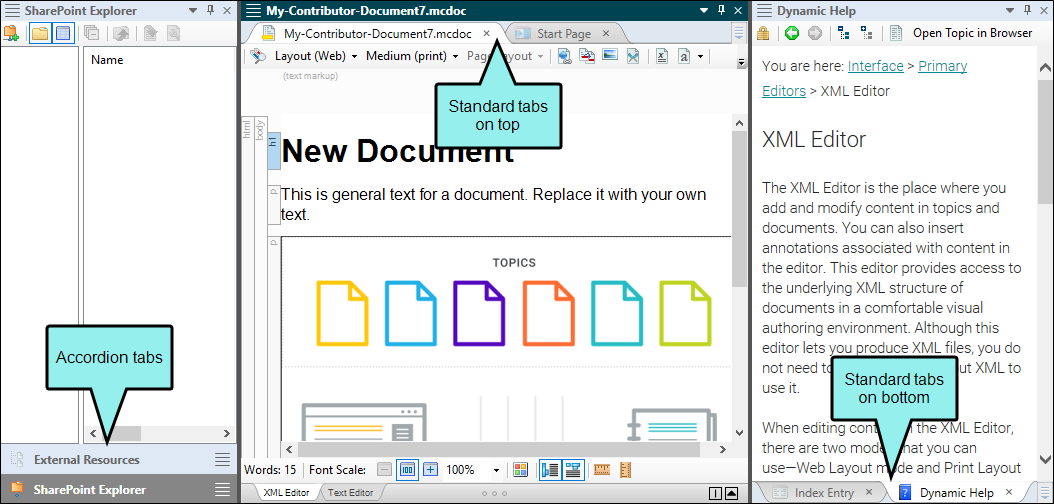Open the Layout (Web) dropdown
This screenshot has height=504, width=1054.
point(315,56)
